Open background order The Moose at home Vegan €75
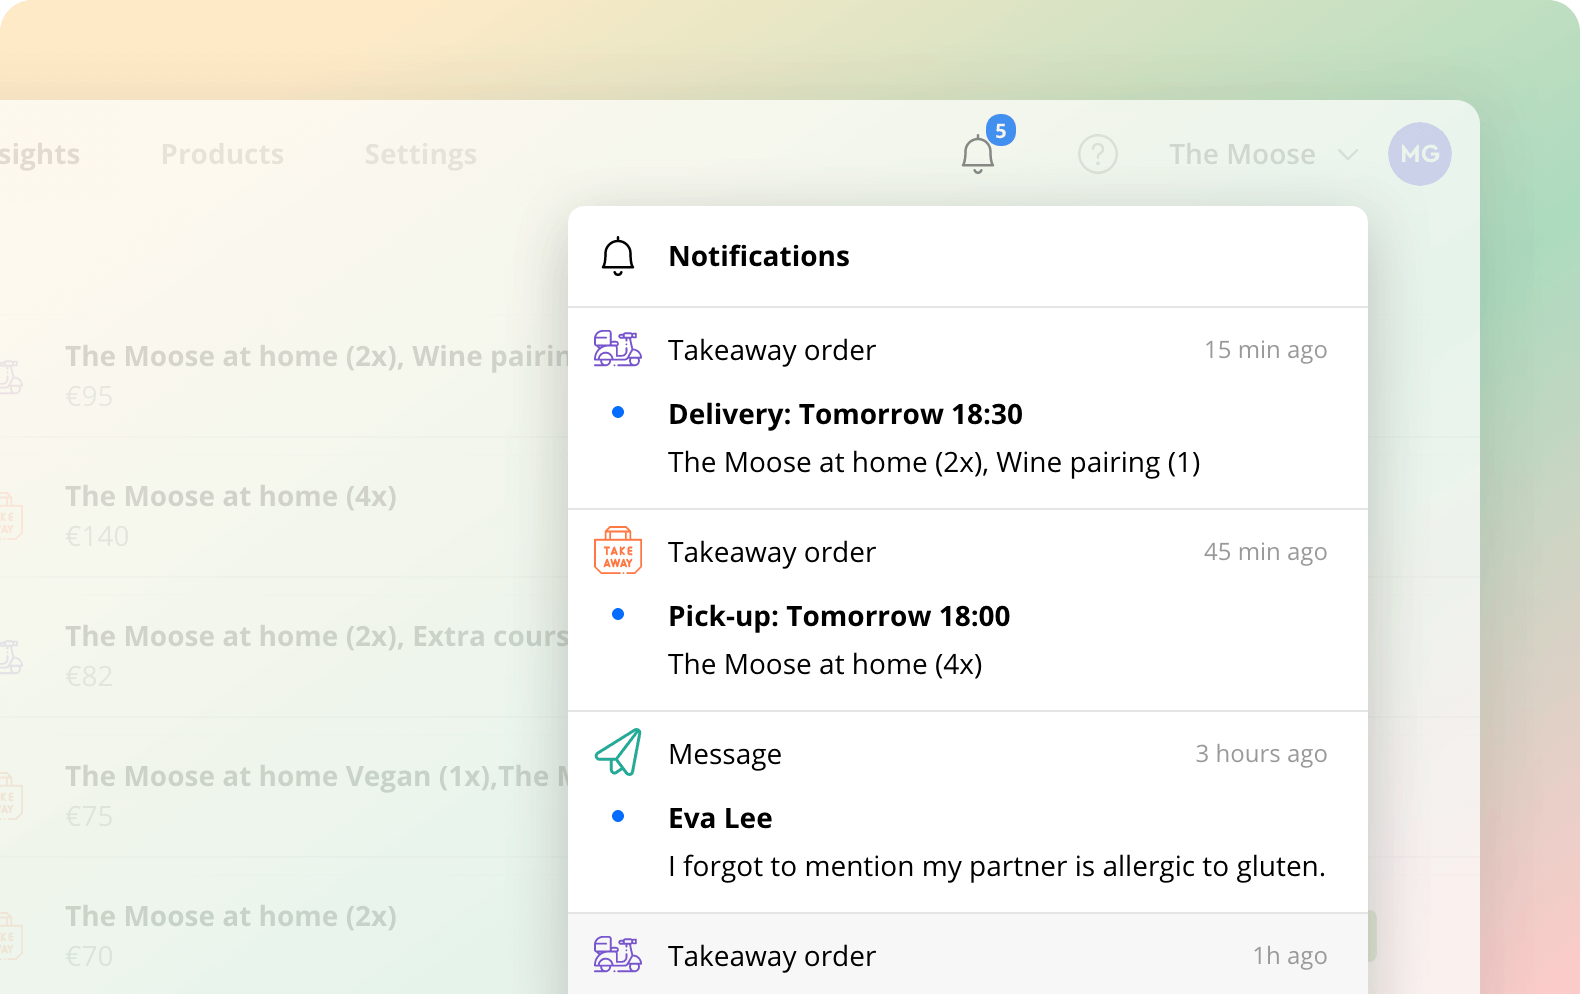 click(x=284, y=788)
